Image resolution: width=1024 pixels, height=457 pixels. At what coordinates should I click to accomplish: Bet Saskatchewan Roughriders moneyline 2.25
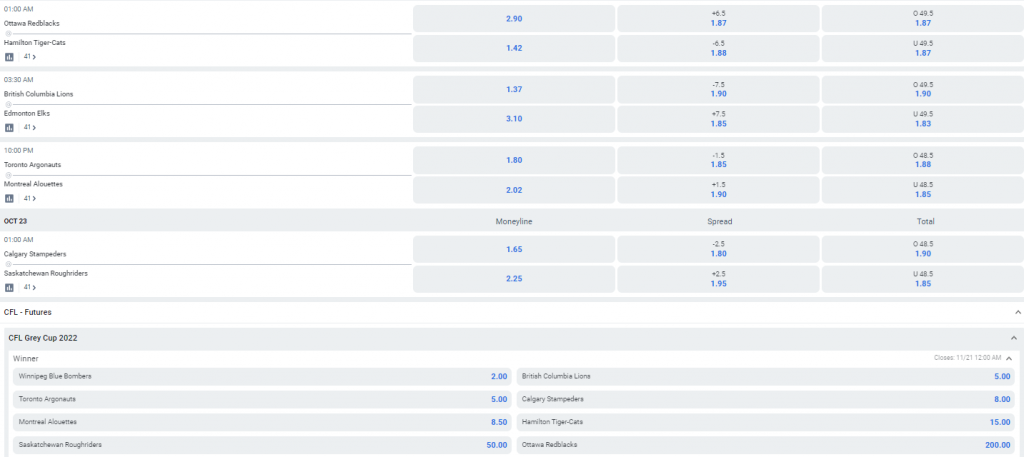pyautogui.click(x=514, y=279)
